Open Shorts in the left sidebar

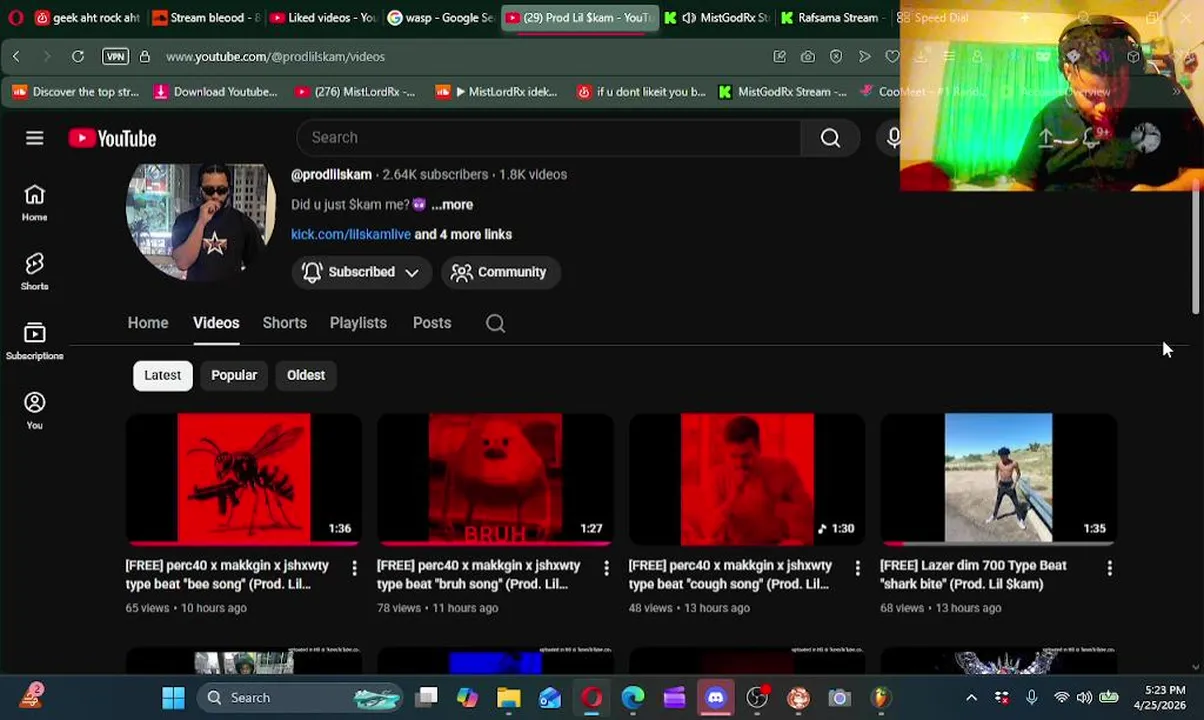pos(35,271)
